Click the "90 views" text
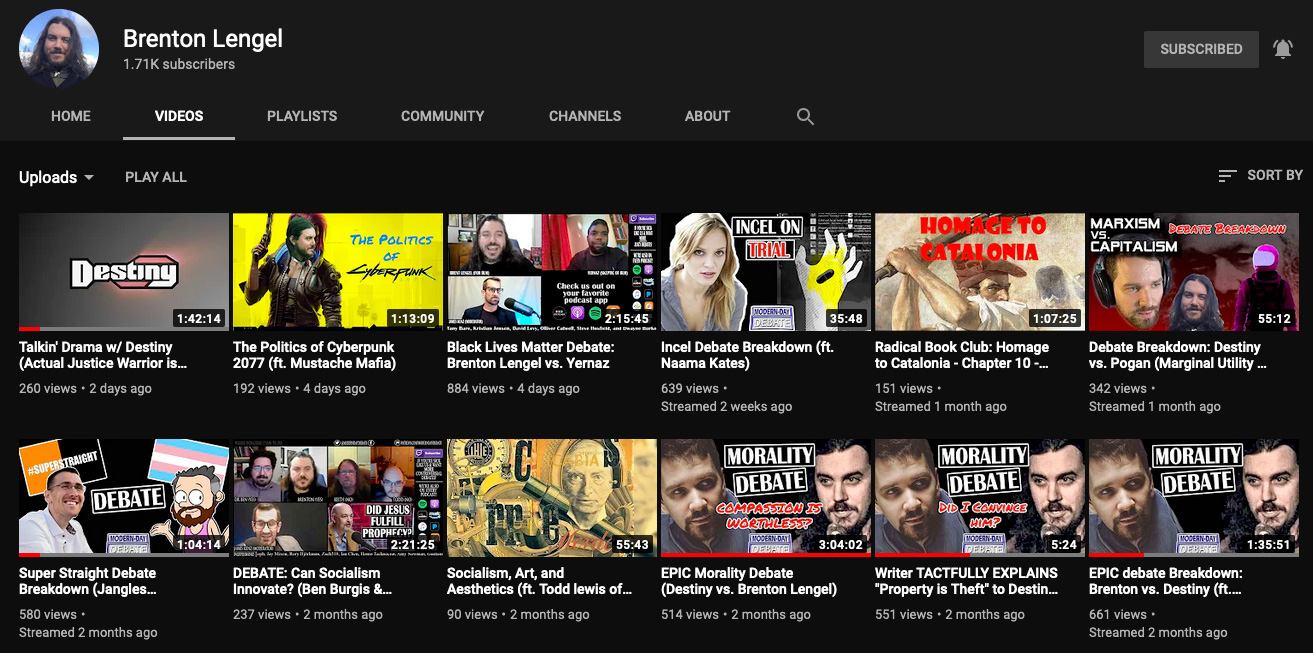Image resolution: width=1313 pixels, height=653 pixels. pos(472,614)
